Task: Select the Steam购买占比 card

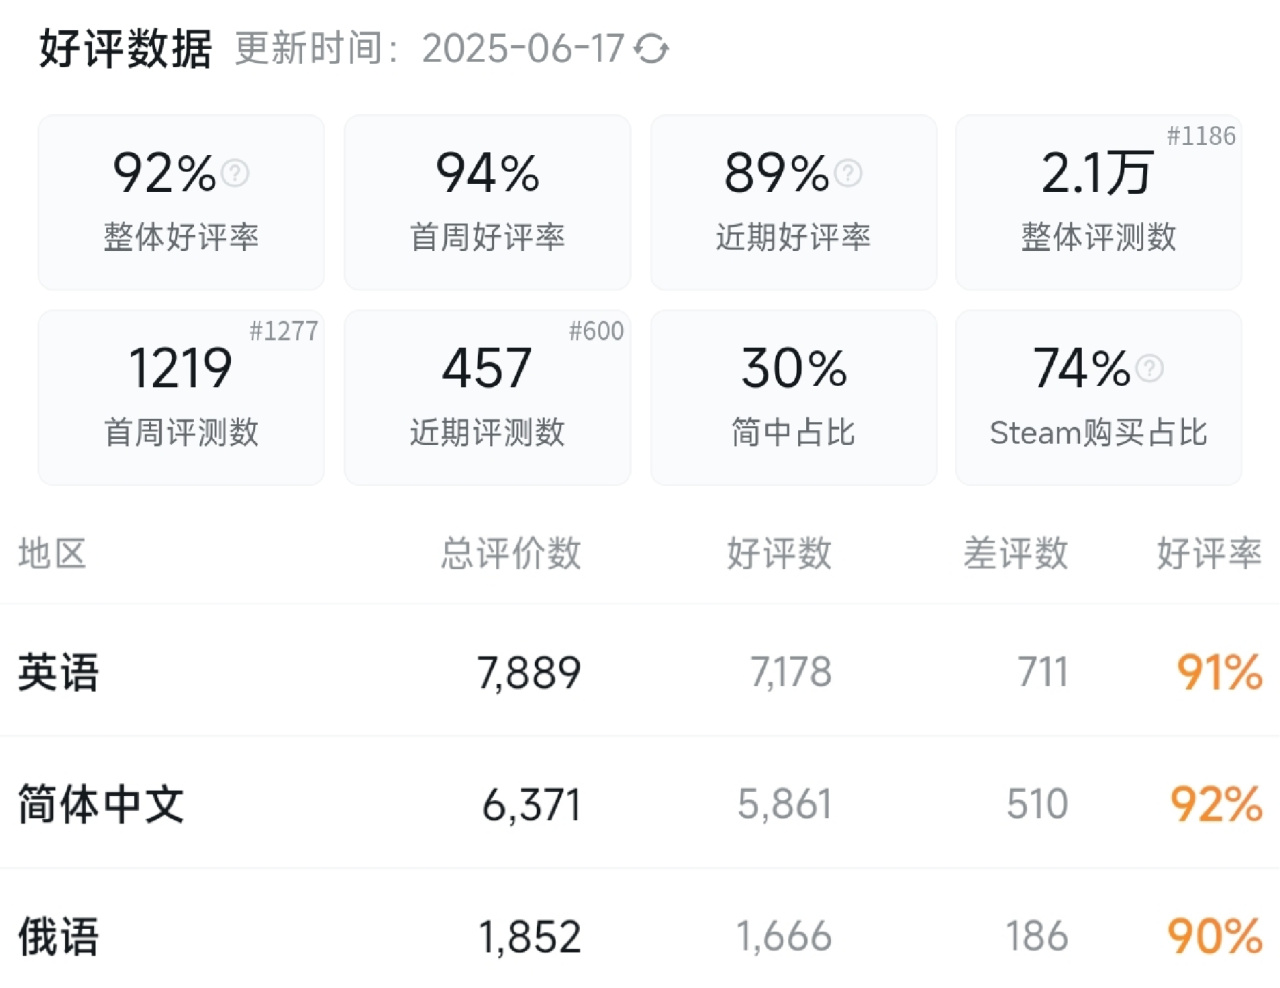Action: pyautogui.click(x=1098, y=397)
